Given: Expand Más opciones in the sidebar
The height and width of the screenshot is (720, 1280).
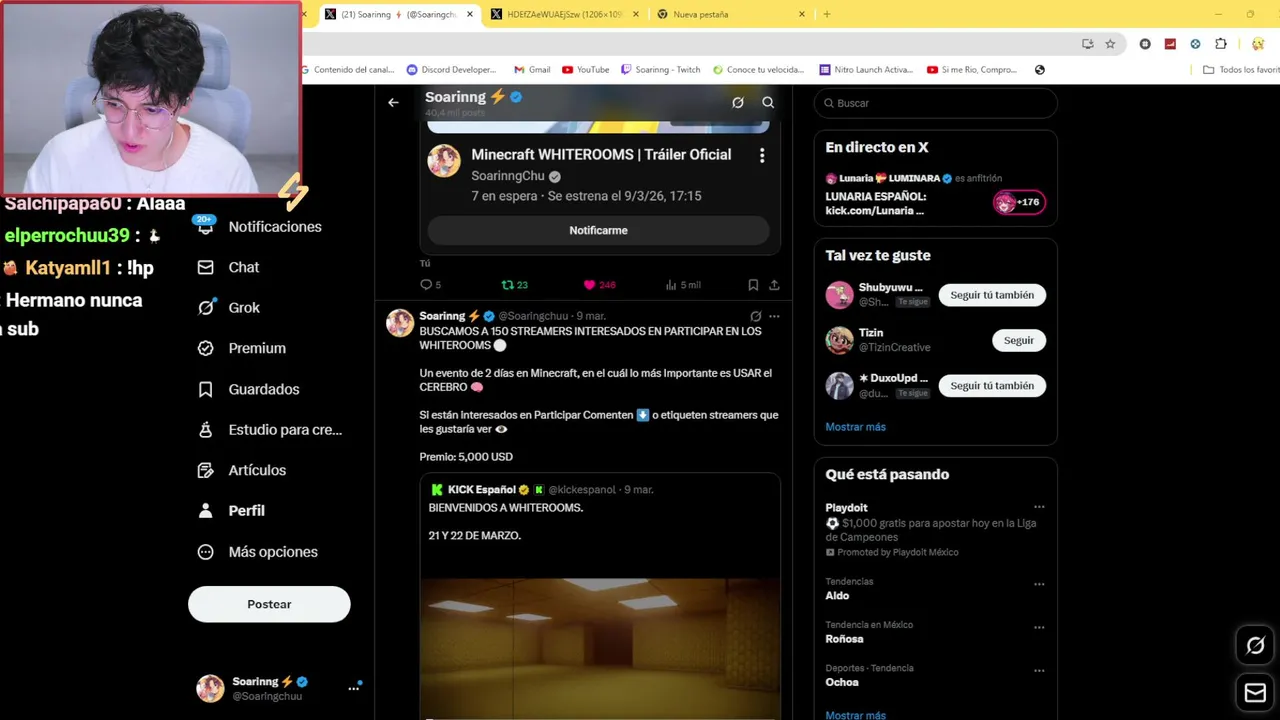Looking at the screenshot, I should click(x=258, y=552).
